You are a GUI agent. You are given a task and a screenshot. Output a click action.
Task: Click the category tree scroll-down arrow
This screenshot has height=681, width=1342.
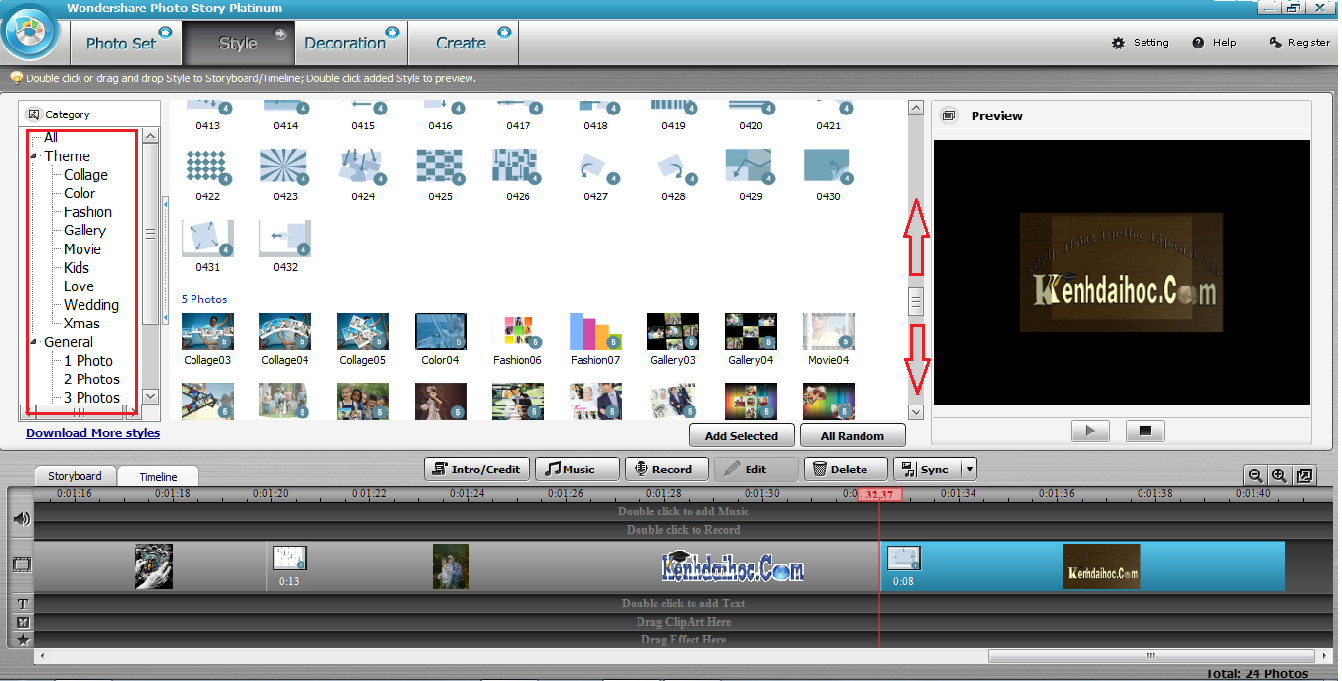tap(150, 397)
